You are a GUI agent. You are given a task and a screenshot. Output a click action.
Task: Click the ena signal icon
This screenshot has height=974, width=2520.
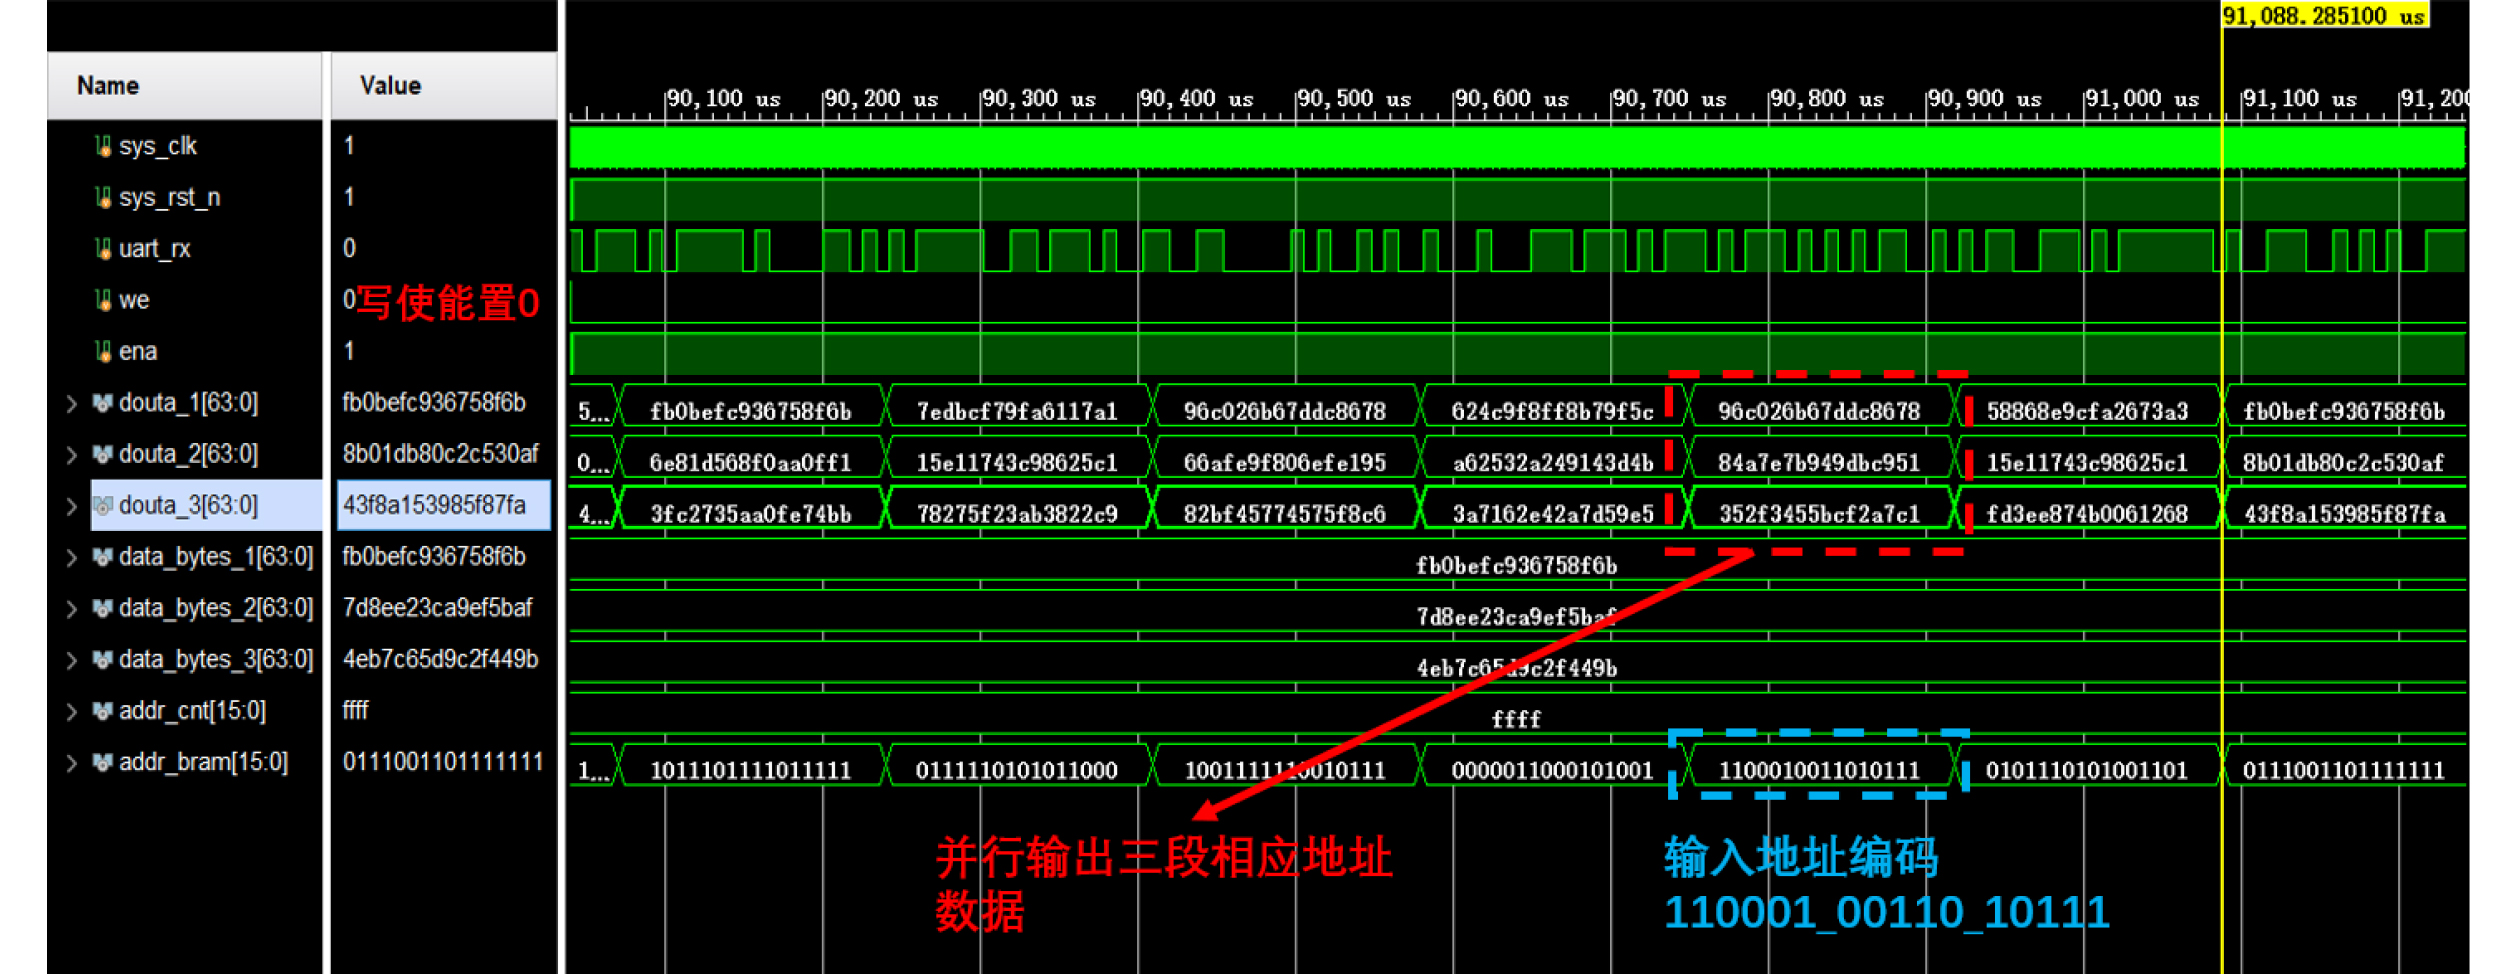pos(102,351)
